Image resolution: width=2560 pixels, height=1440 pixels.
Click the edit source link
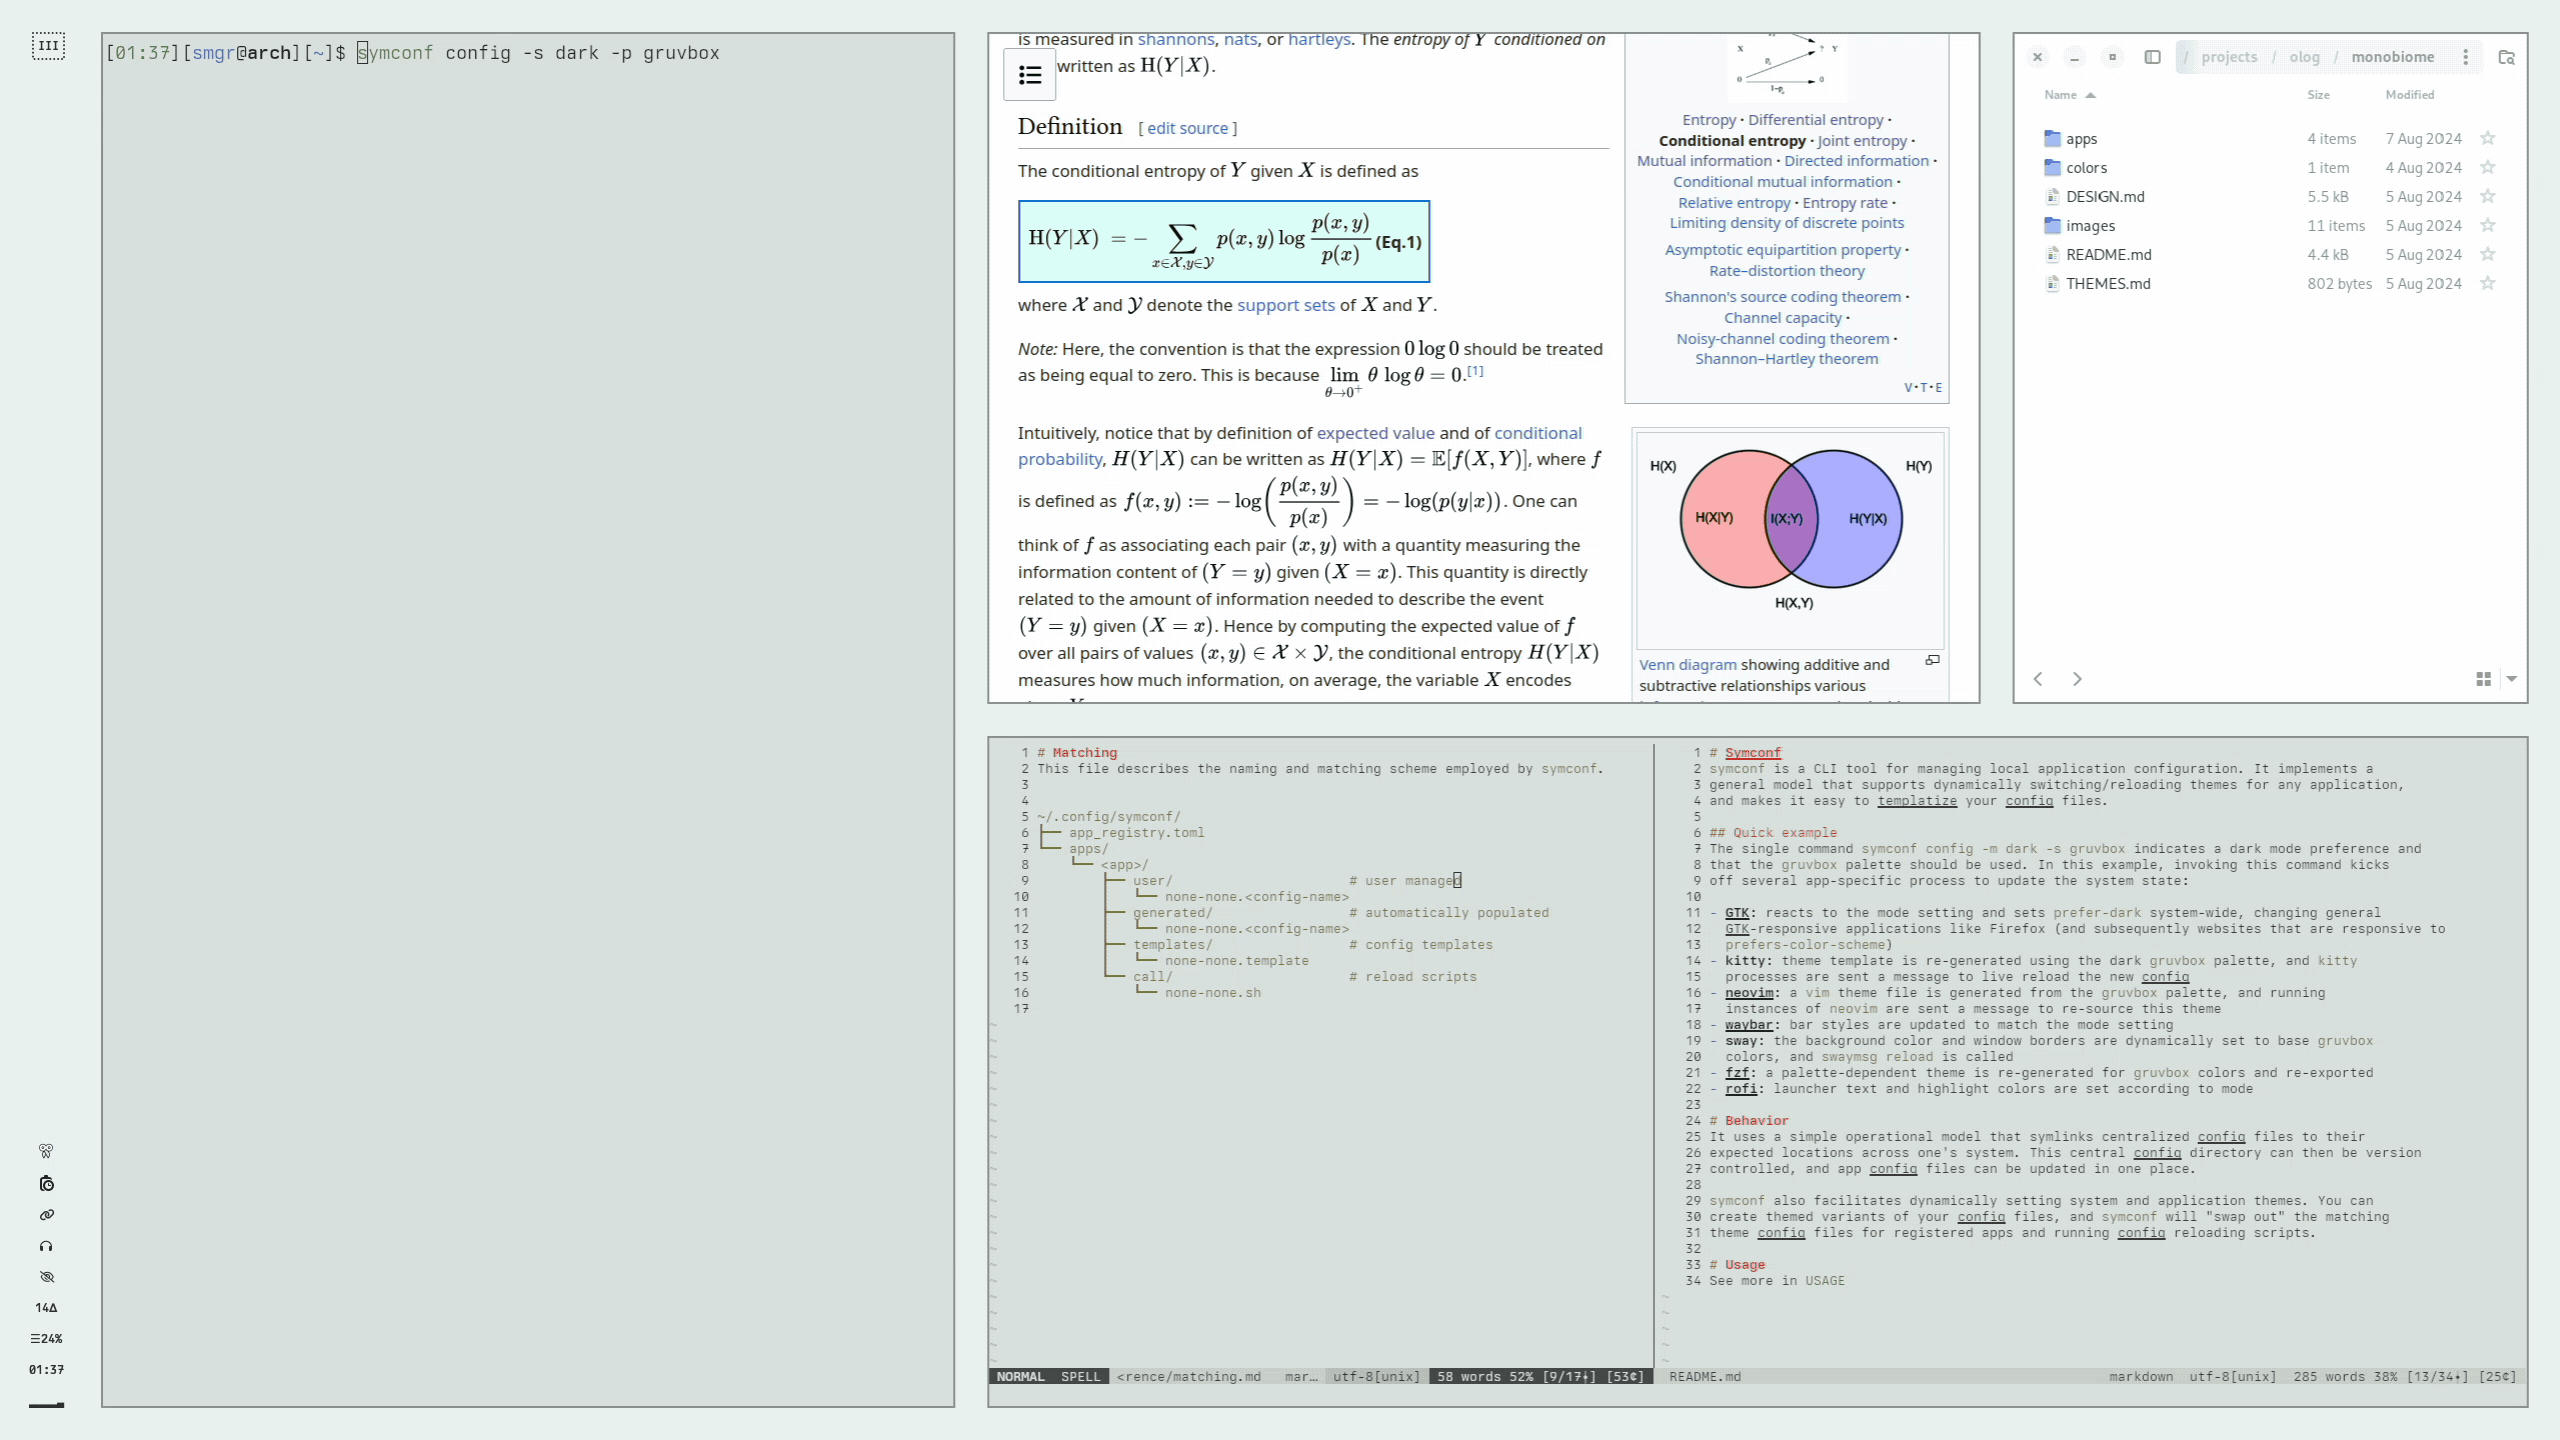(1187, 128)
